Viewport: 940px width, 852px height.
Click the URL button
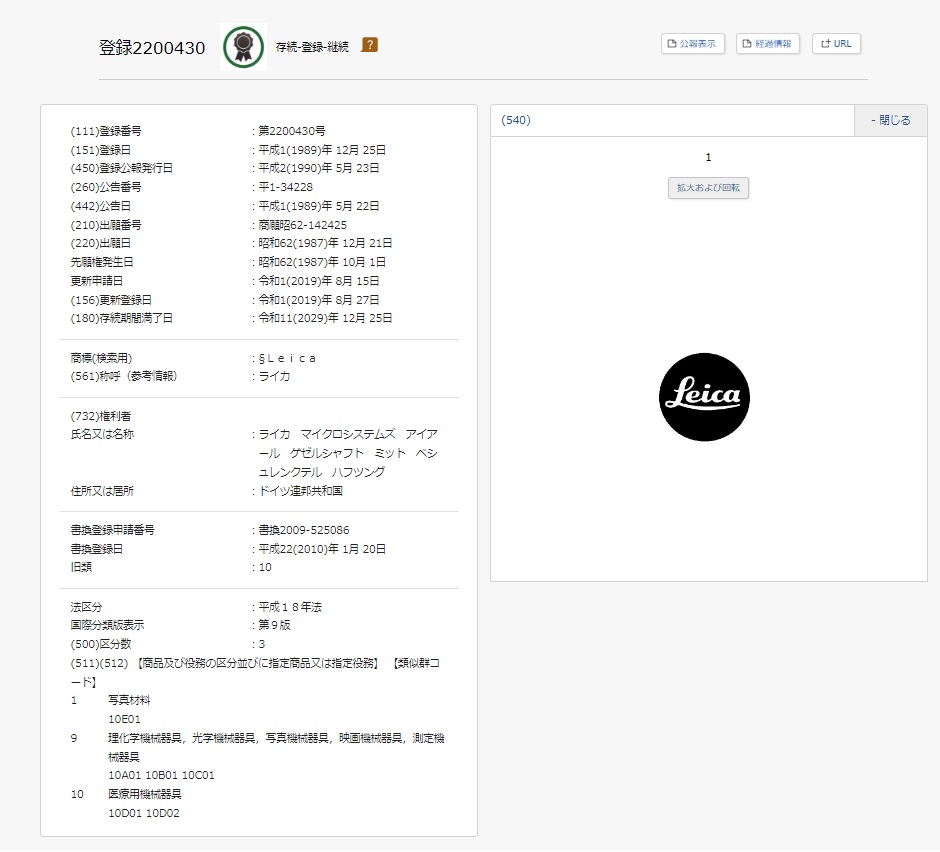pyautogui.click(x=836, y=44)
